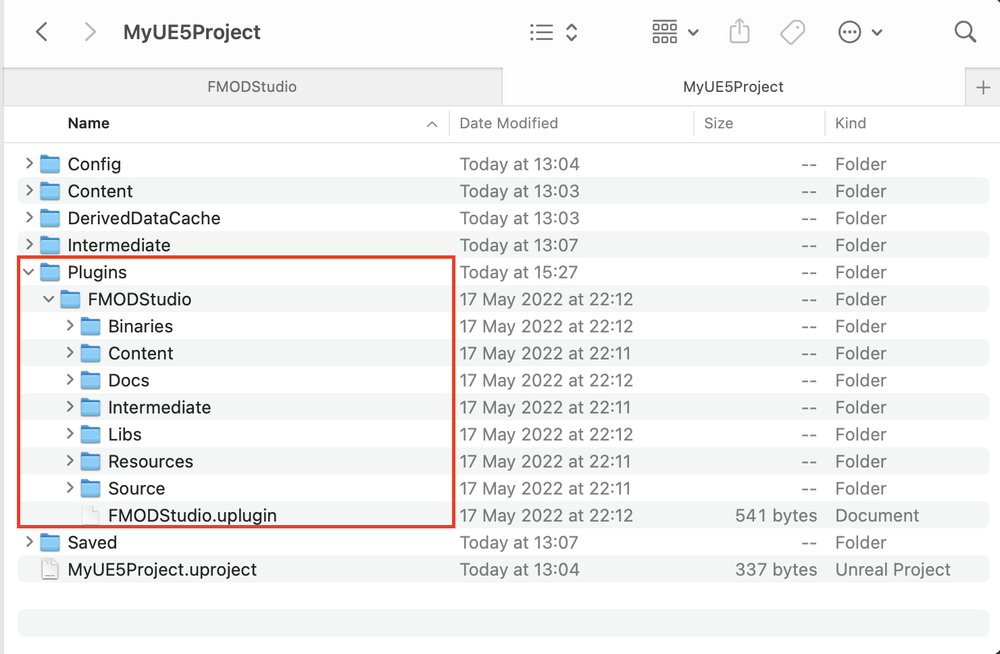
Task: Select the FMODStudio folder row name
Action: (140, 299)
